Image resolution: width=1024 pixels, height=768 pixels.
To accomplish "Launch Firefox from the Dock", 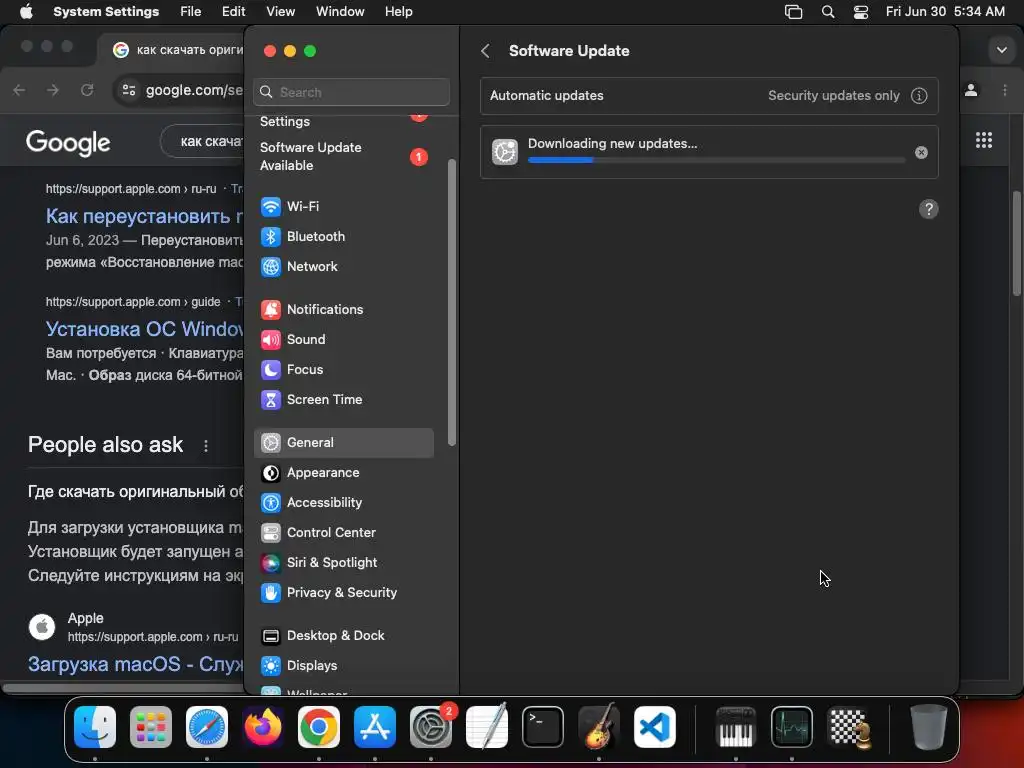I will pyautogui.click(x=263, y=727).
